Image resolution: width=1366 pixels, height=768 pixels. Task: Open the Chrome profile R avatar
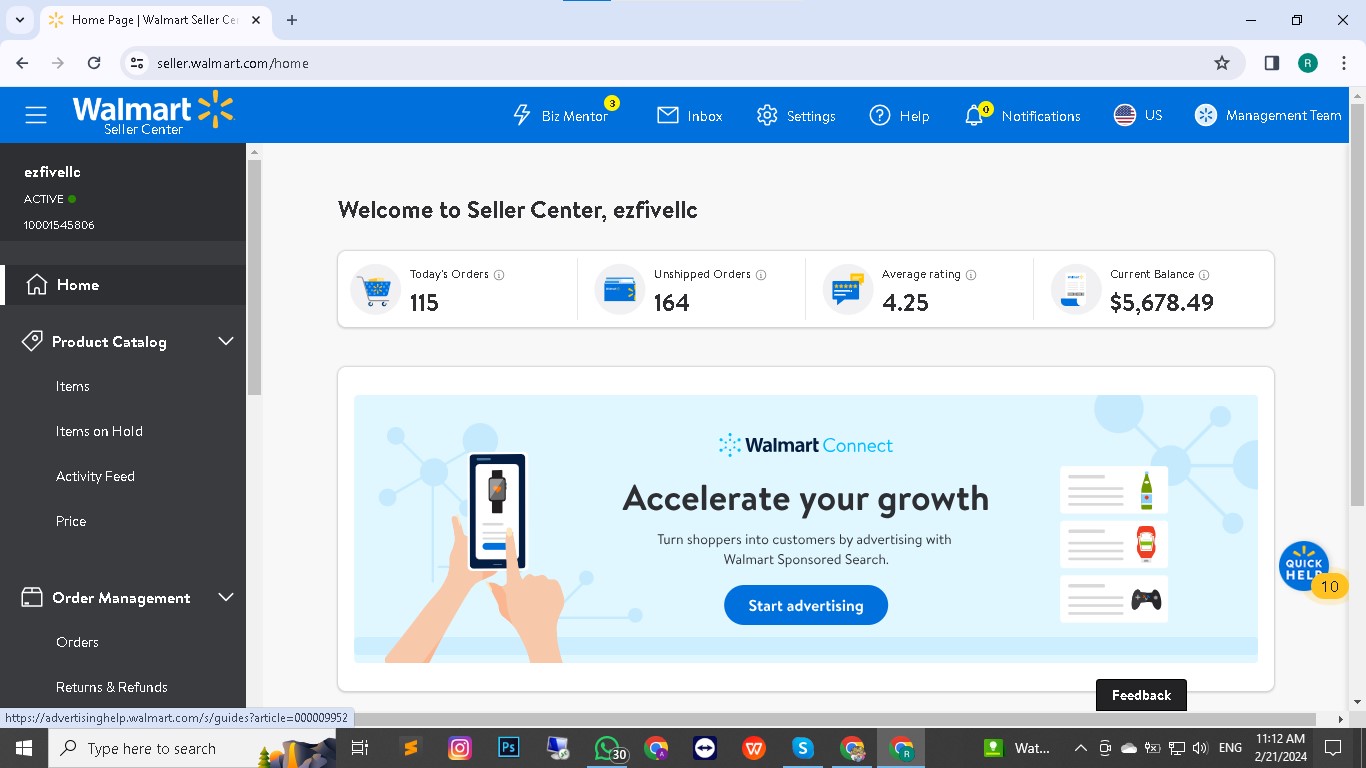(x=1308, y=63)
